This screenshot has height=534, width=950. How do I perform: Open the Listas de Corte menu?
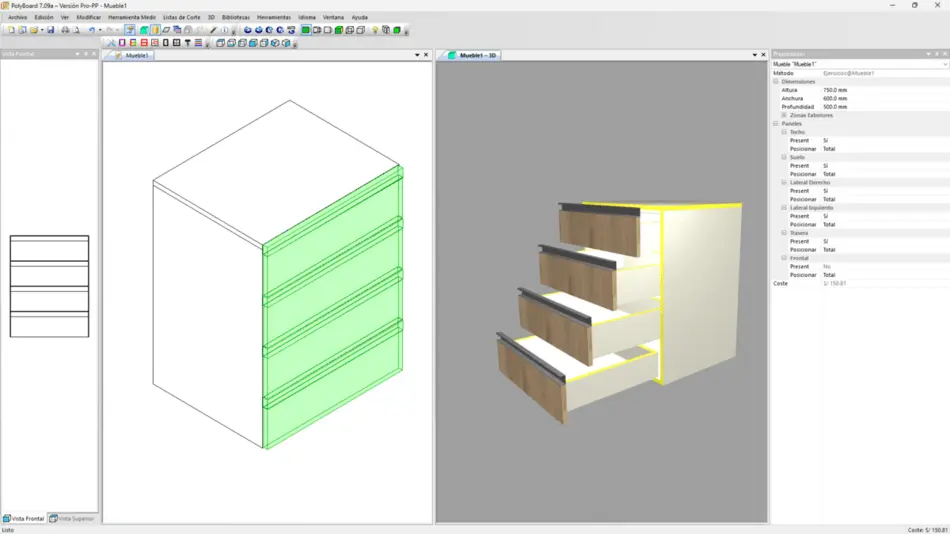click(x=181, y=17)
